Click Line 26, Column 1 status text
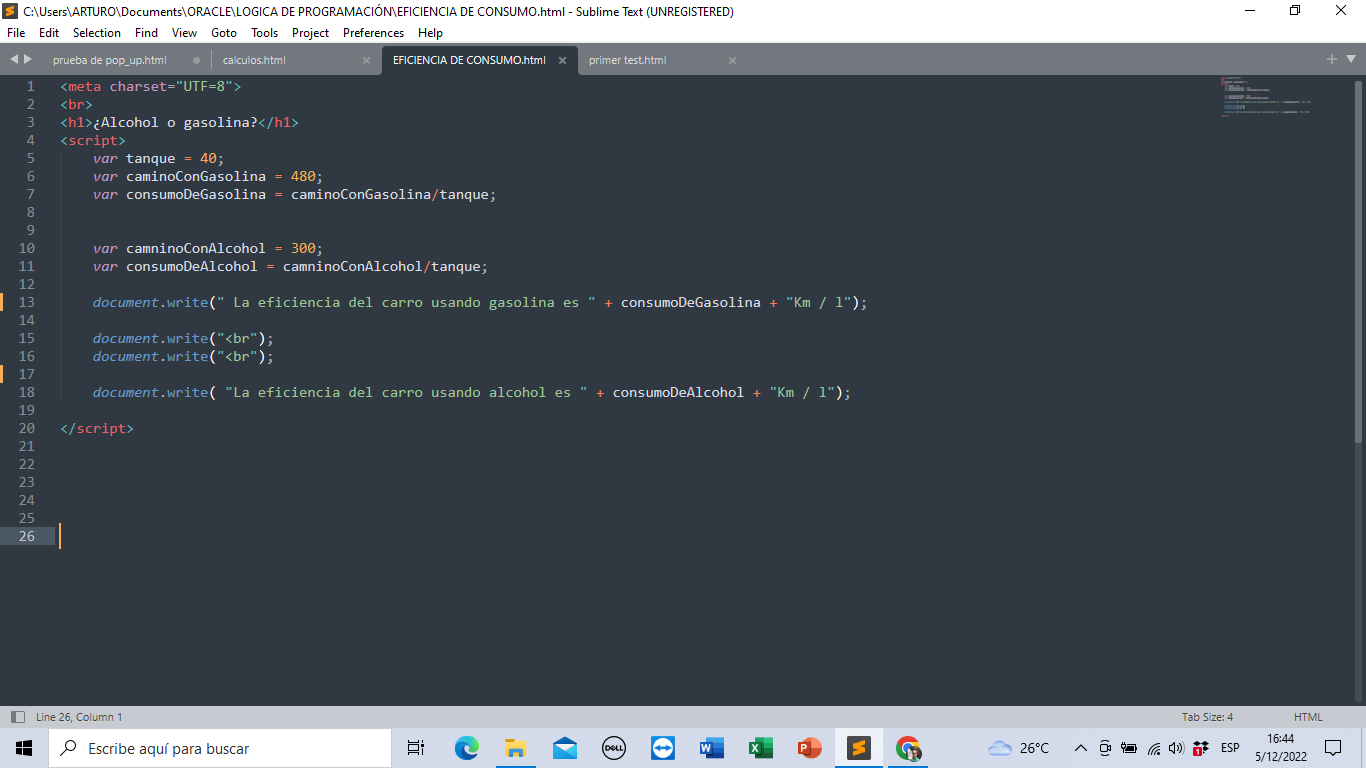The image size is (1366, 768). click(79, 717)
